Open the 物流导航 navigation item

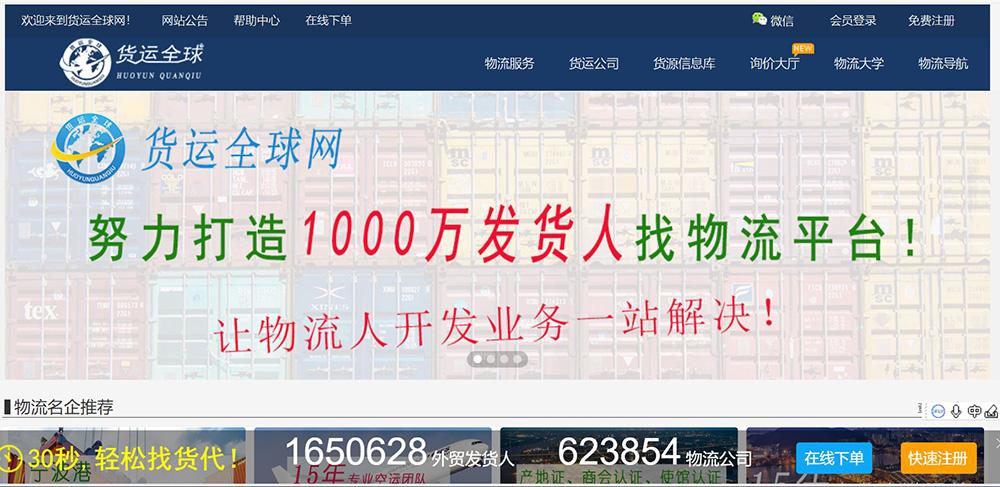(x=943, y=64)
